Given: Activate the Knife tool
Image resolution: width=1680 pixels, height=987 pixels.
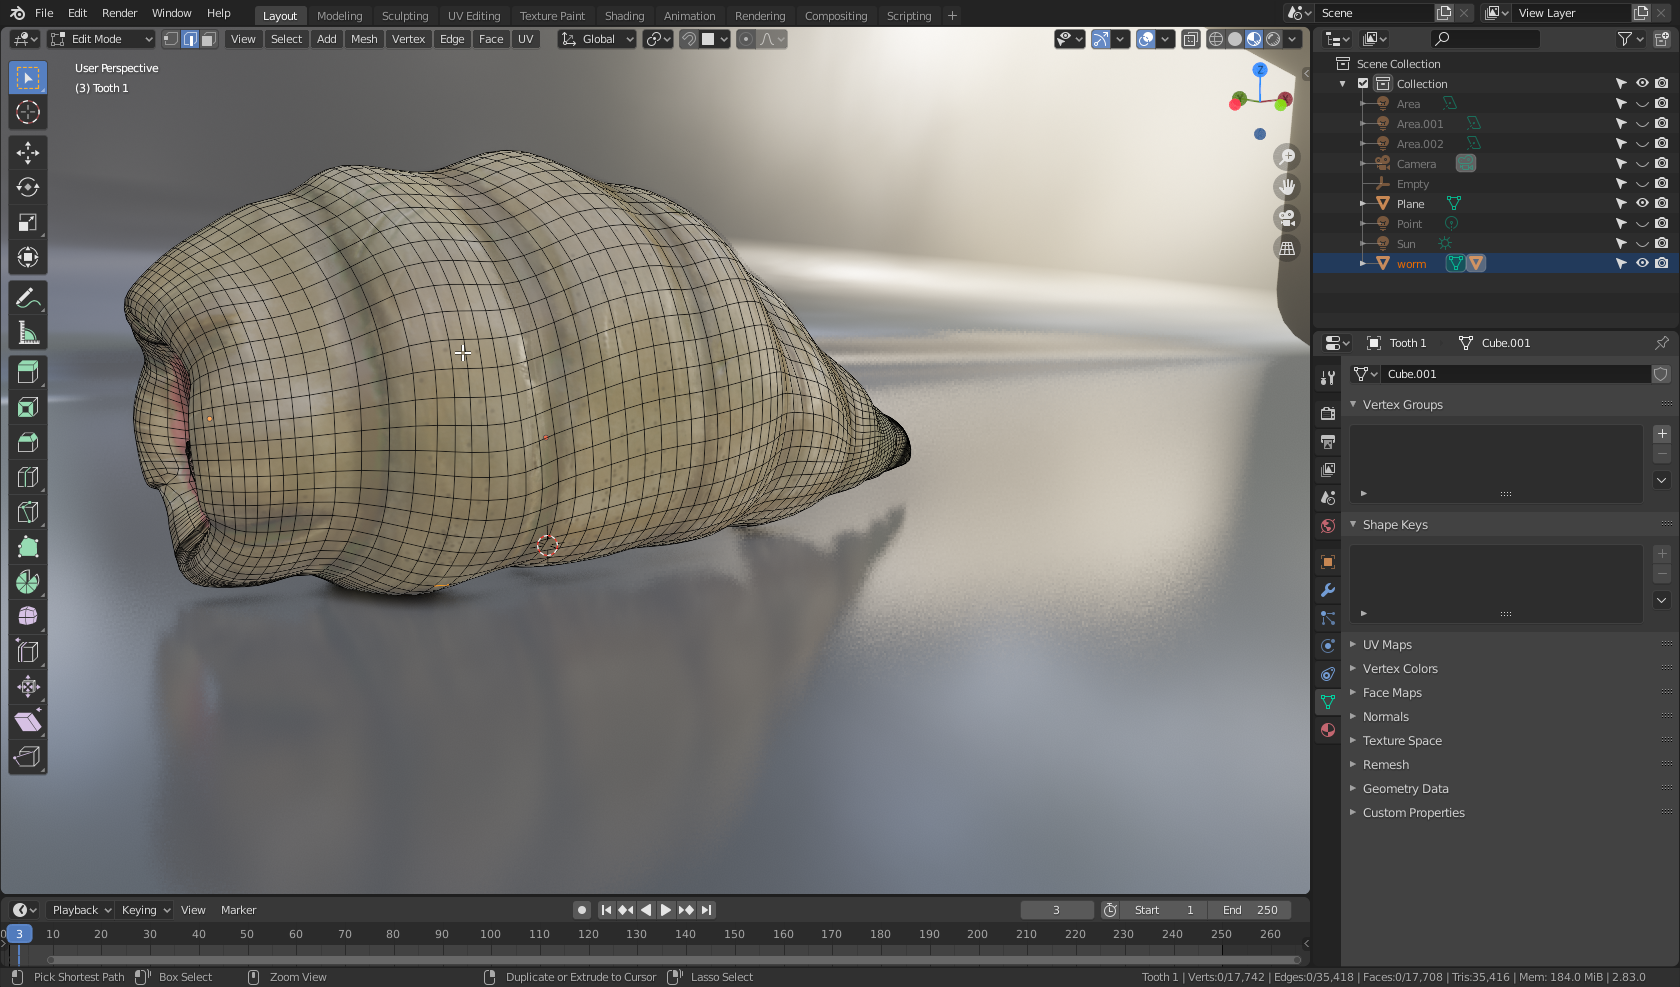Looking at the screenshot, I should click(x=28, y=512).
